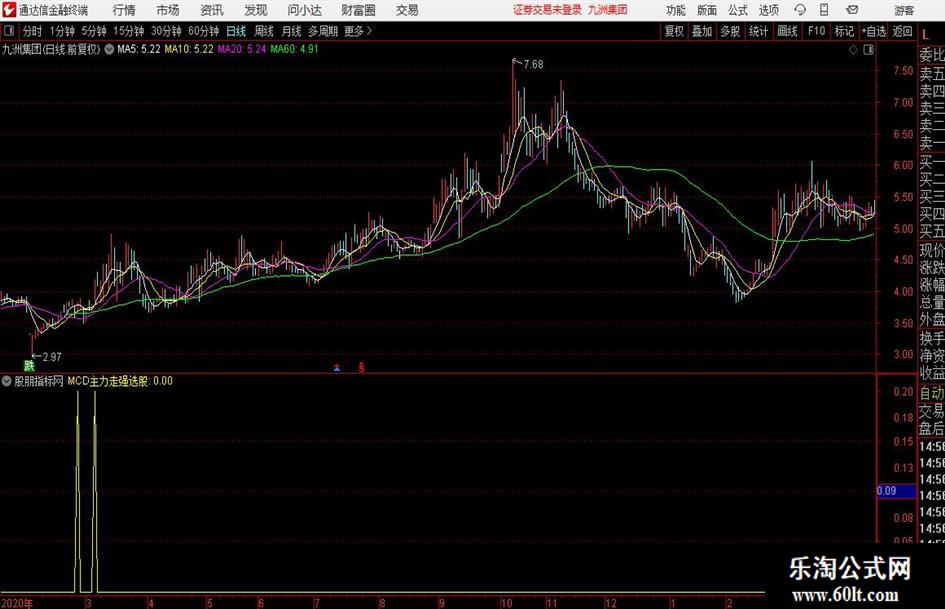Click the blue info marker near July
This screenshot has height=609, width=945.
[x=337, y=367]
